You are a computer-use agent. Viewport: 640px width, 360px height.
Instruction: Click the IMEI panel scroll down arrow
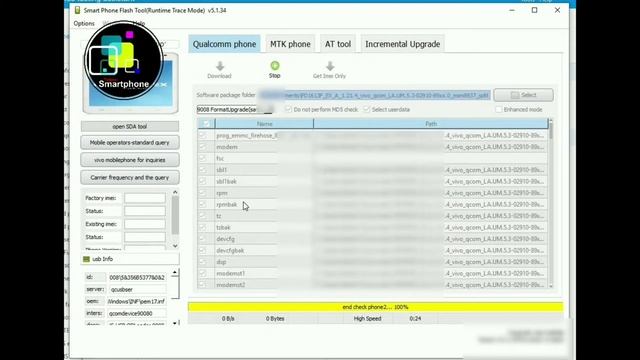tap(175, 246)
